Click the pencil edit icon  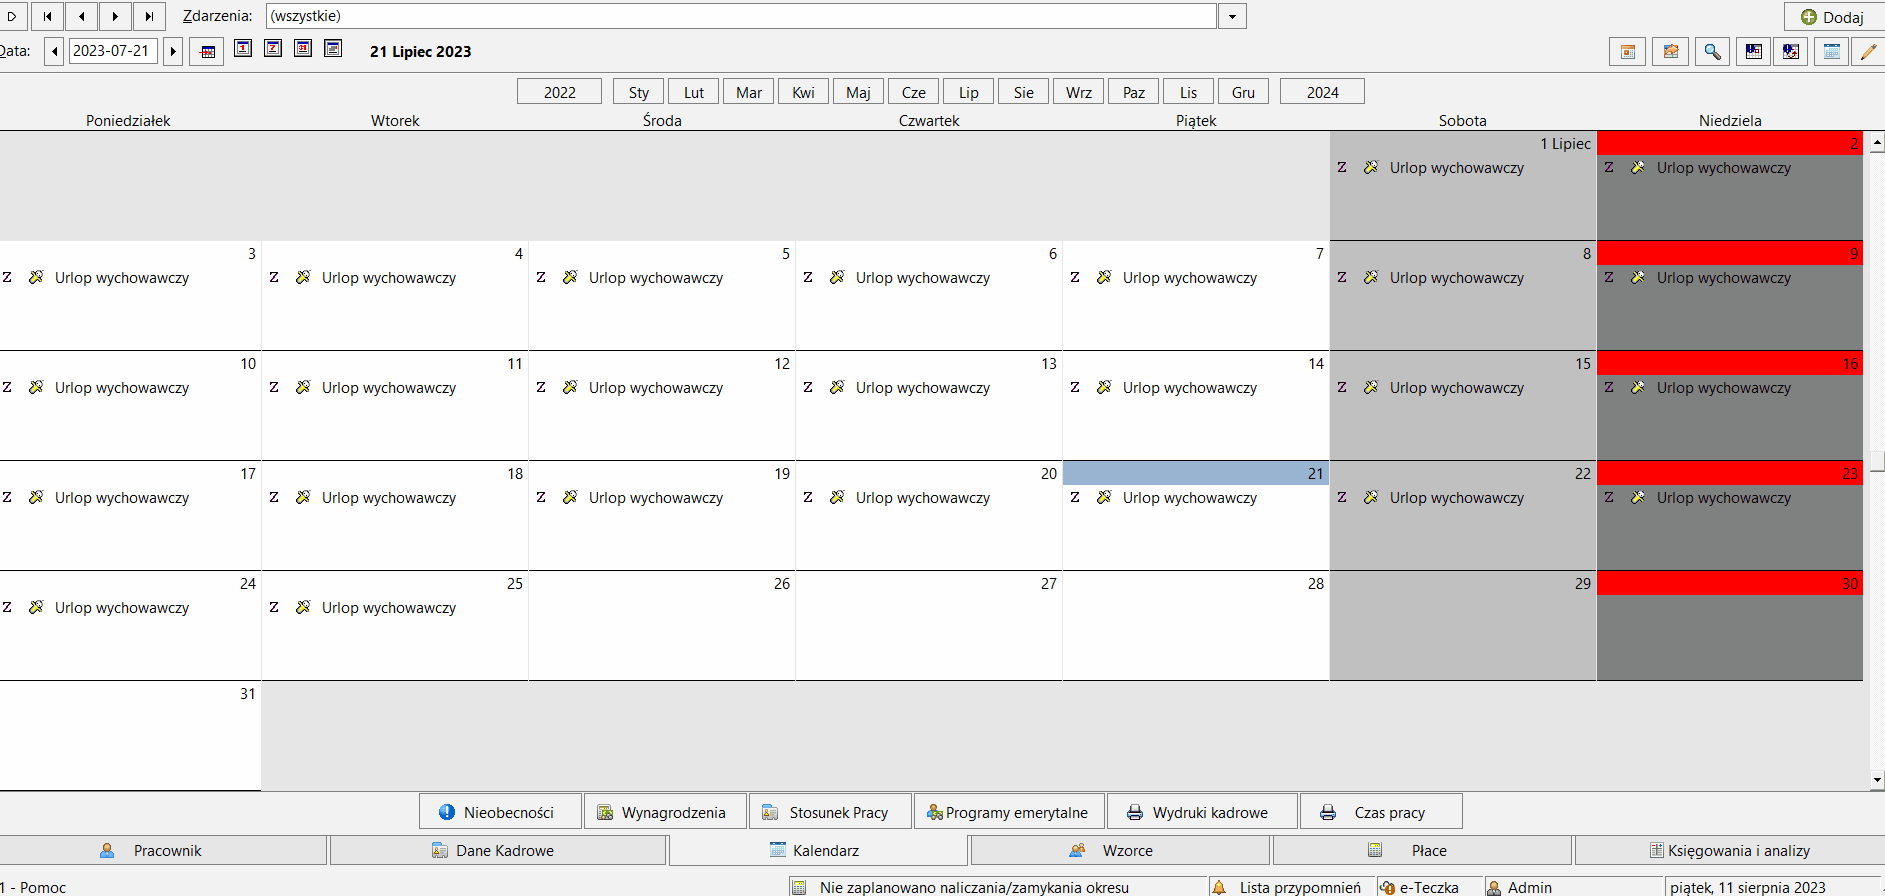point(1868,52)
